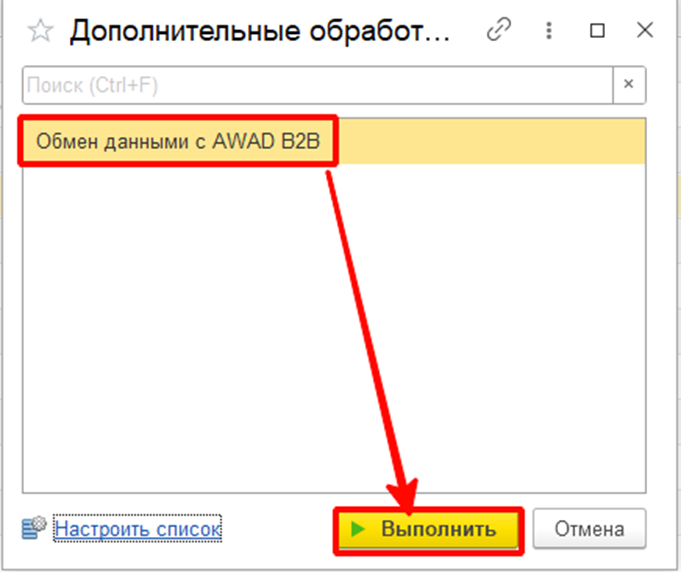The height and width of the screenshot is (572, 681).
Task: Click the list settings gear icon
Action: coord(34,528)
